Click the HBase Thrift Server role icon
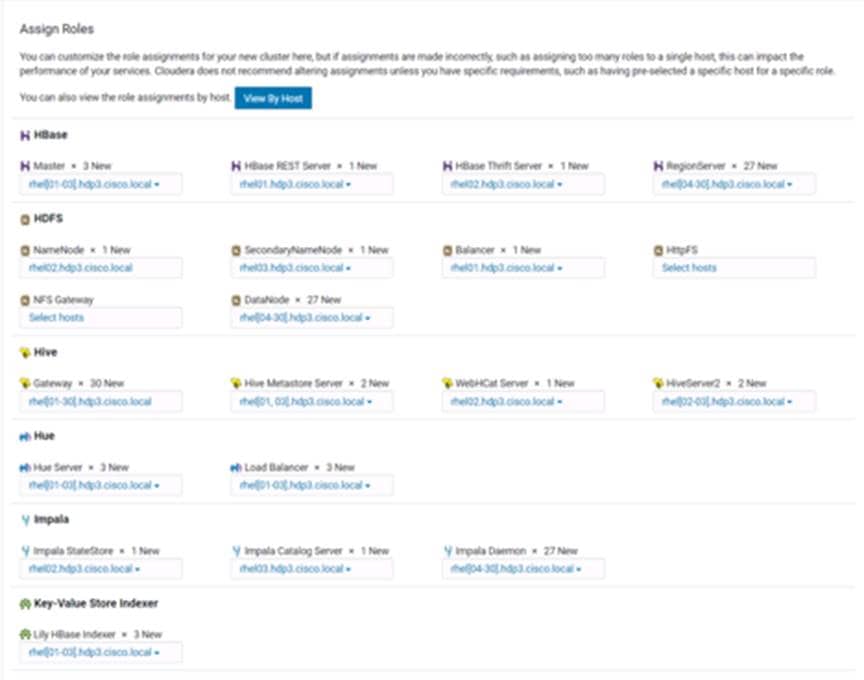Viewport: 864px width, 680px height. pyautogui.click(x=447, y=166)
